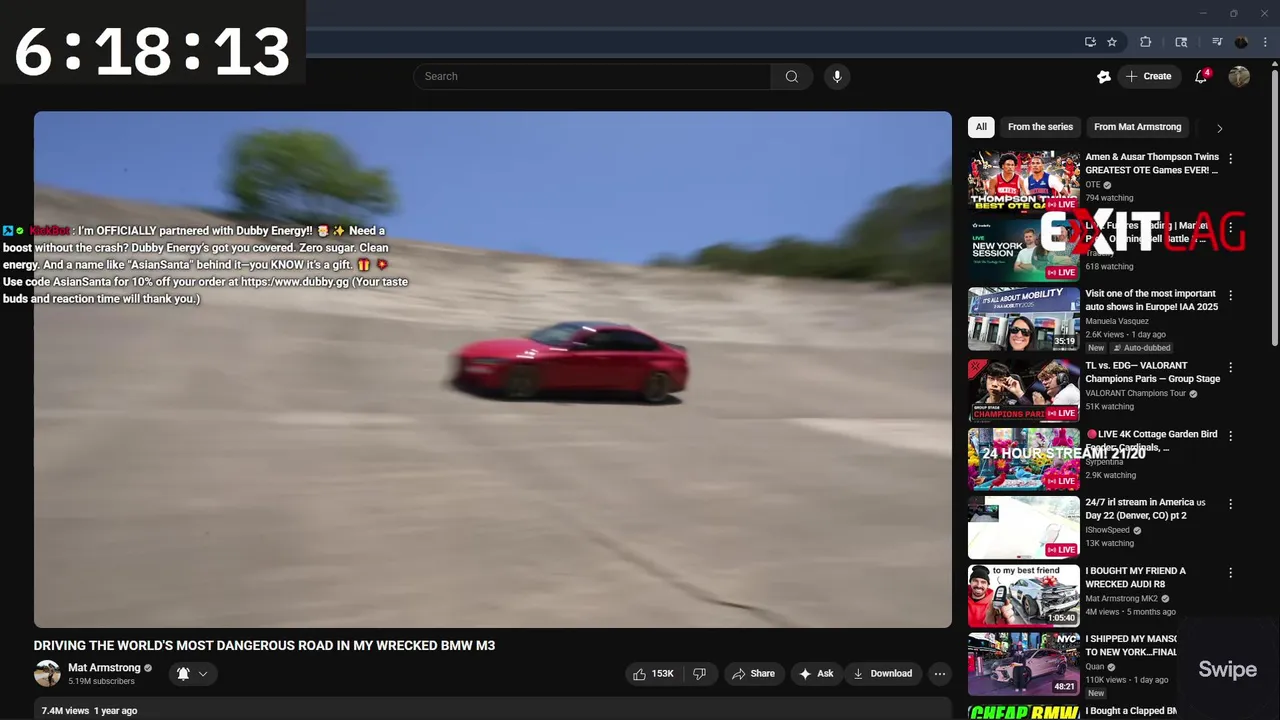Click the video title about wrecked BMW M3
This screenshot has width=1280, height=720.
[264, 646]
